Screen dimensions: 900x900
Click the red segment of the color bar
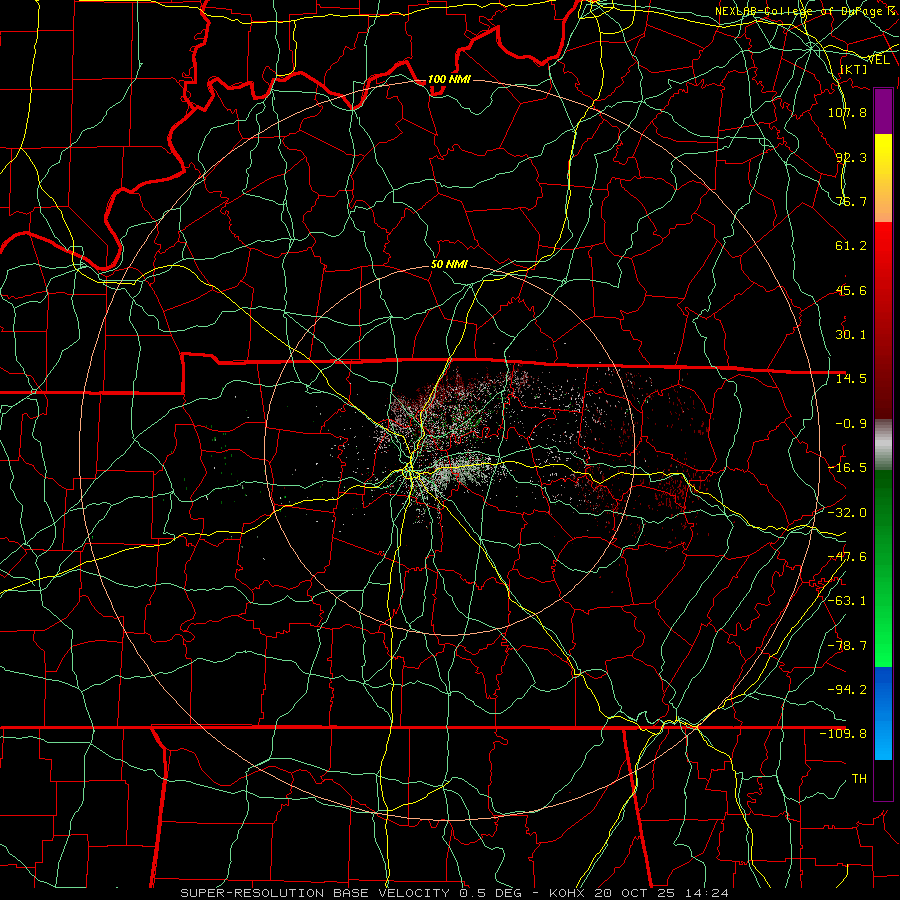883,320
